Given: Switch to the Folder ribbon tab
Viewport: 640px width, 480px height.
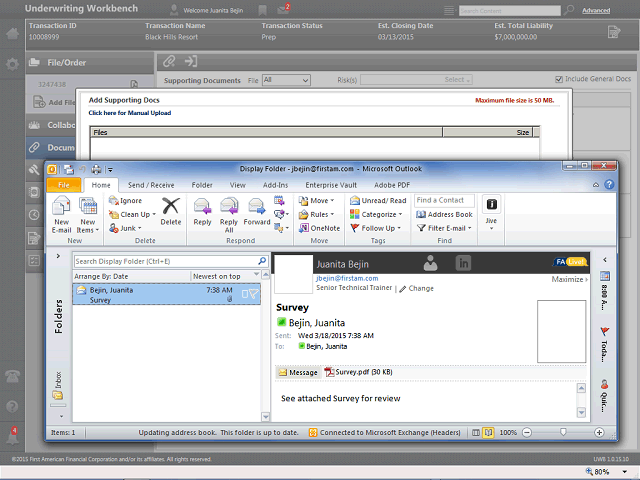Looking at the screenshot, I should click(202, 185).
